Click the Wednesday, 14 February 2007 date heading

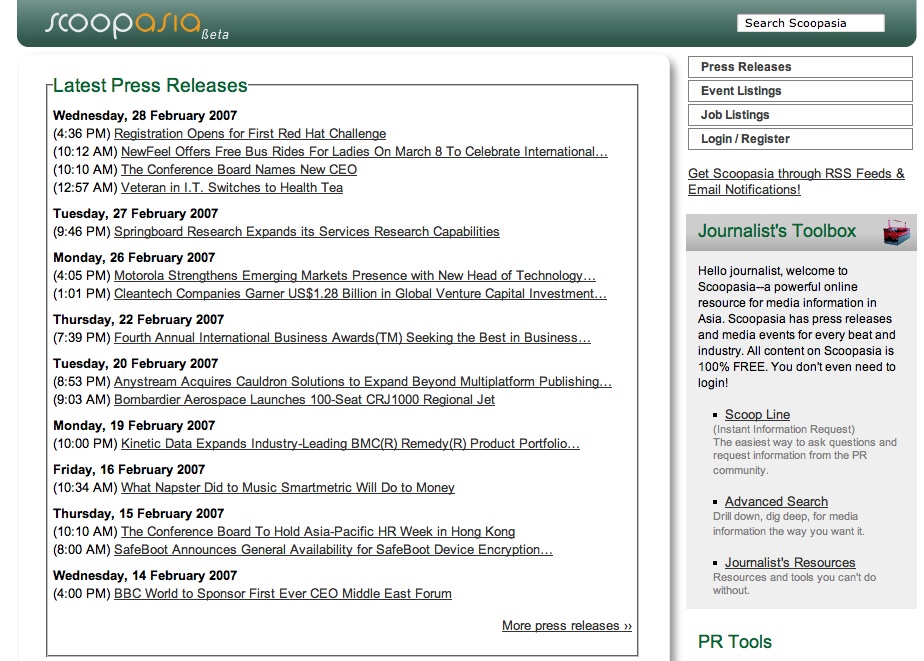145,576
